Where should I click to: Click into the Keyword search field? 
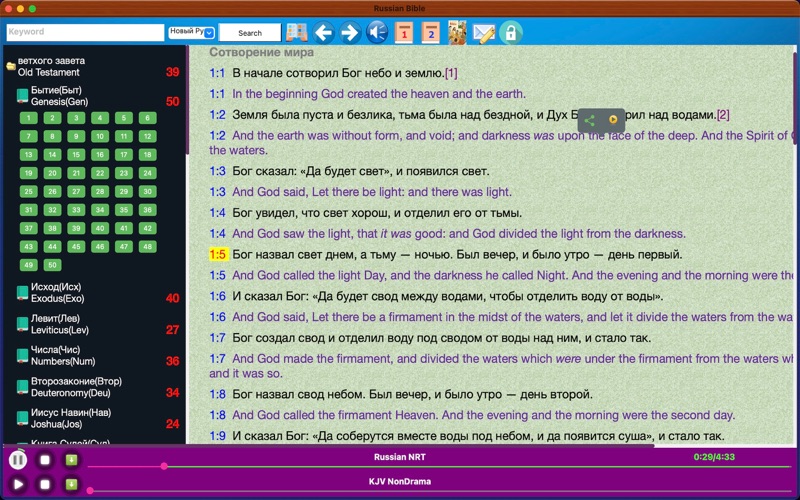(x=84, y=32)
